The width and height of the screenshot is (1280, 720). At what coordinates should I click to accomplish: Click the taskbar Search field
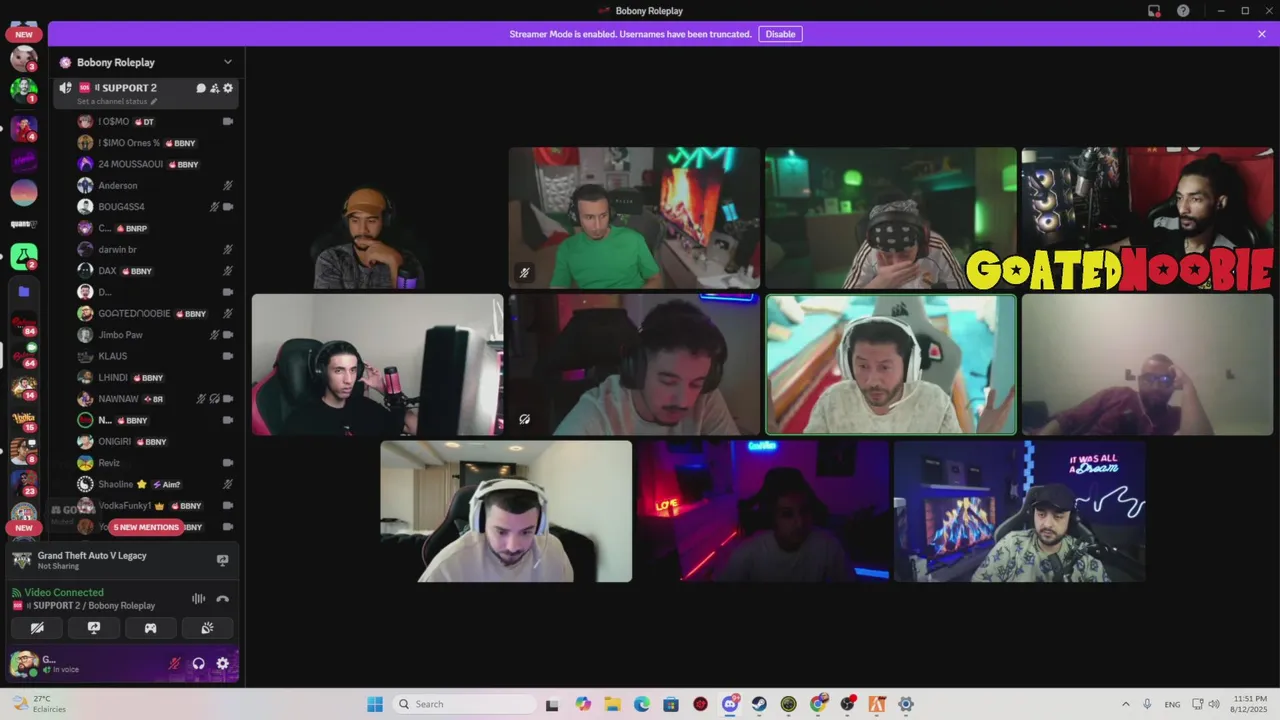tap(464, 704)
